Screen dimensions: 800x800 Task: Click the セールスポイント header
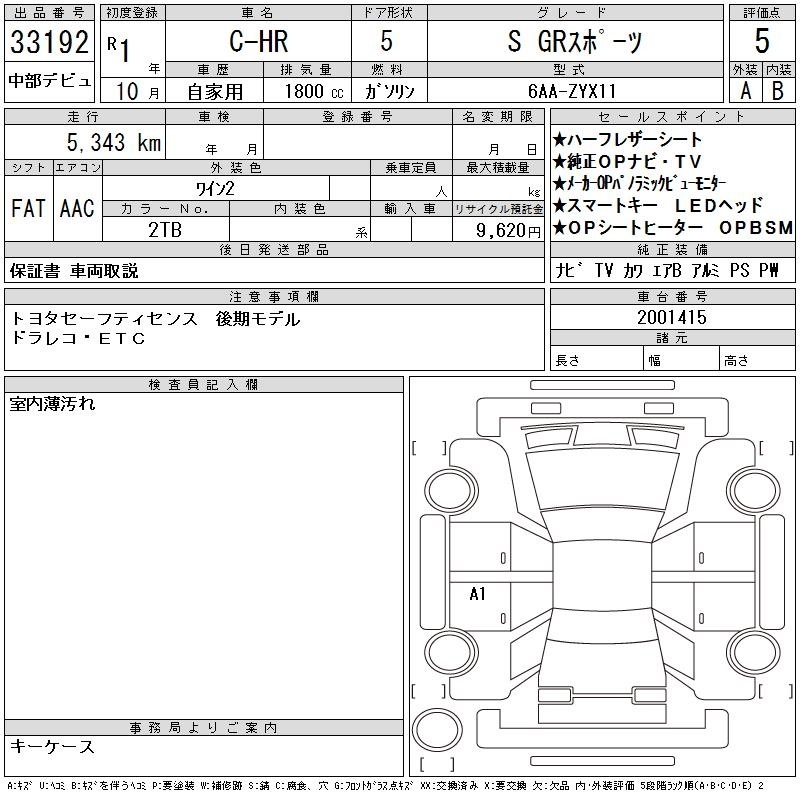pyautogui.click(x=673, y=116)
